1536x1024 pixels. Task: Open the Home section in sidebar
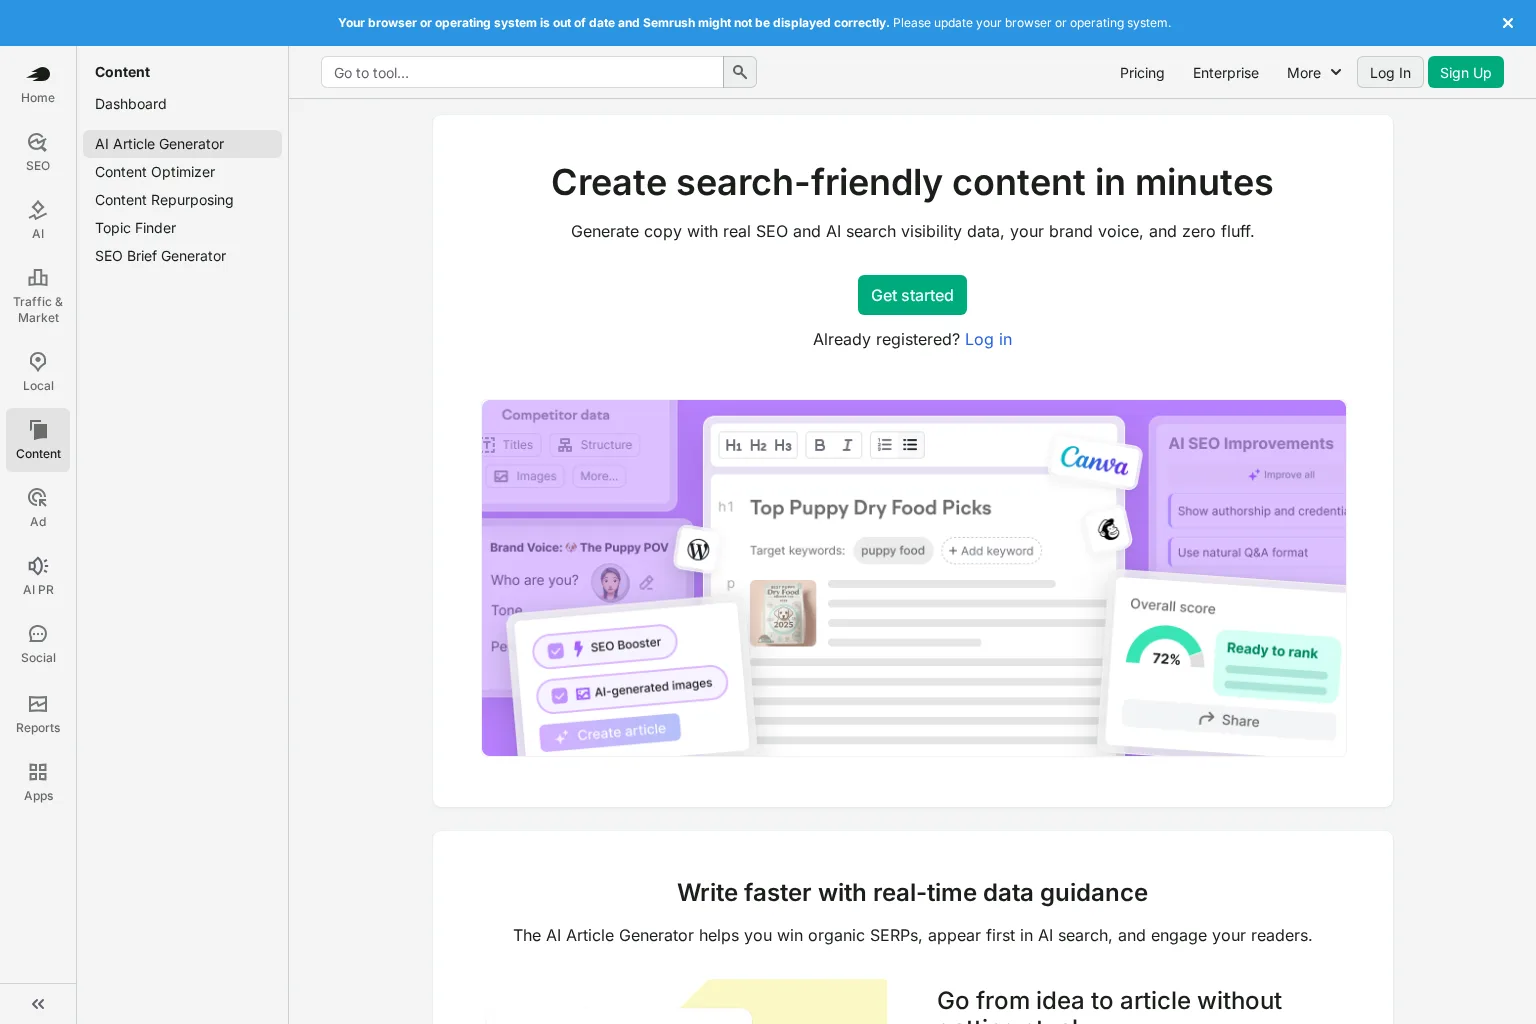(x=38, y=84)
